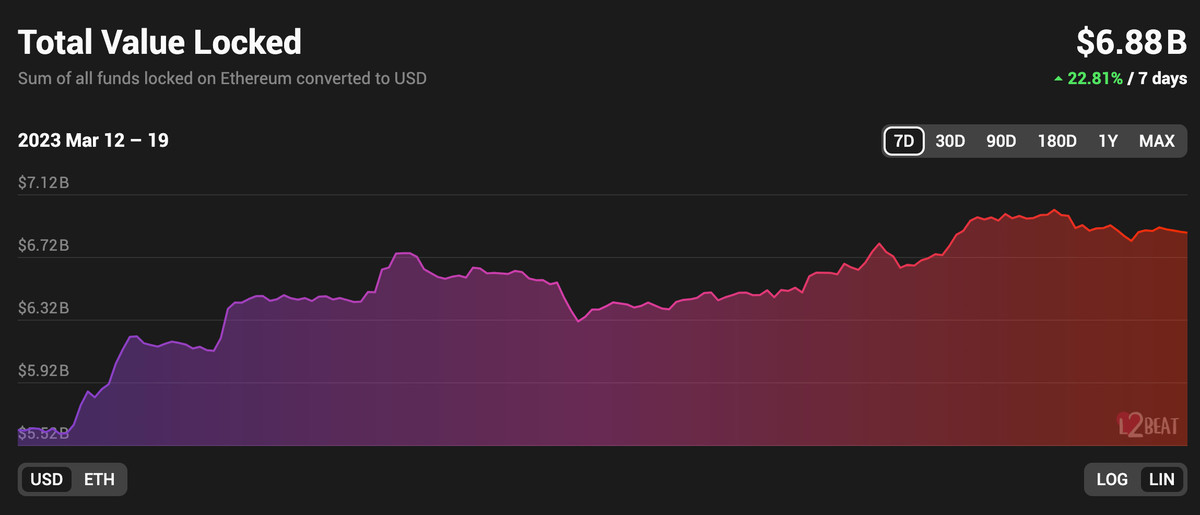This screenshot has width=1200, height=515.
Task: Switch chart to 90D range
Action: click(1001, 141)
